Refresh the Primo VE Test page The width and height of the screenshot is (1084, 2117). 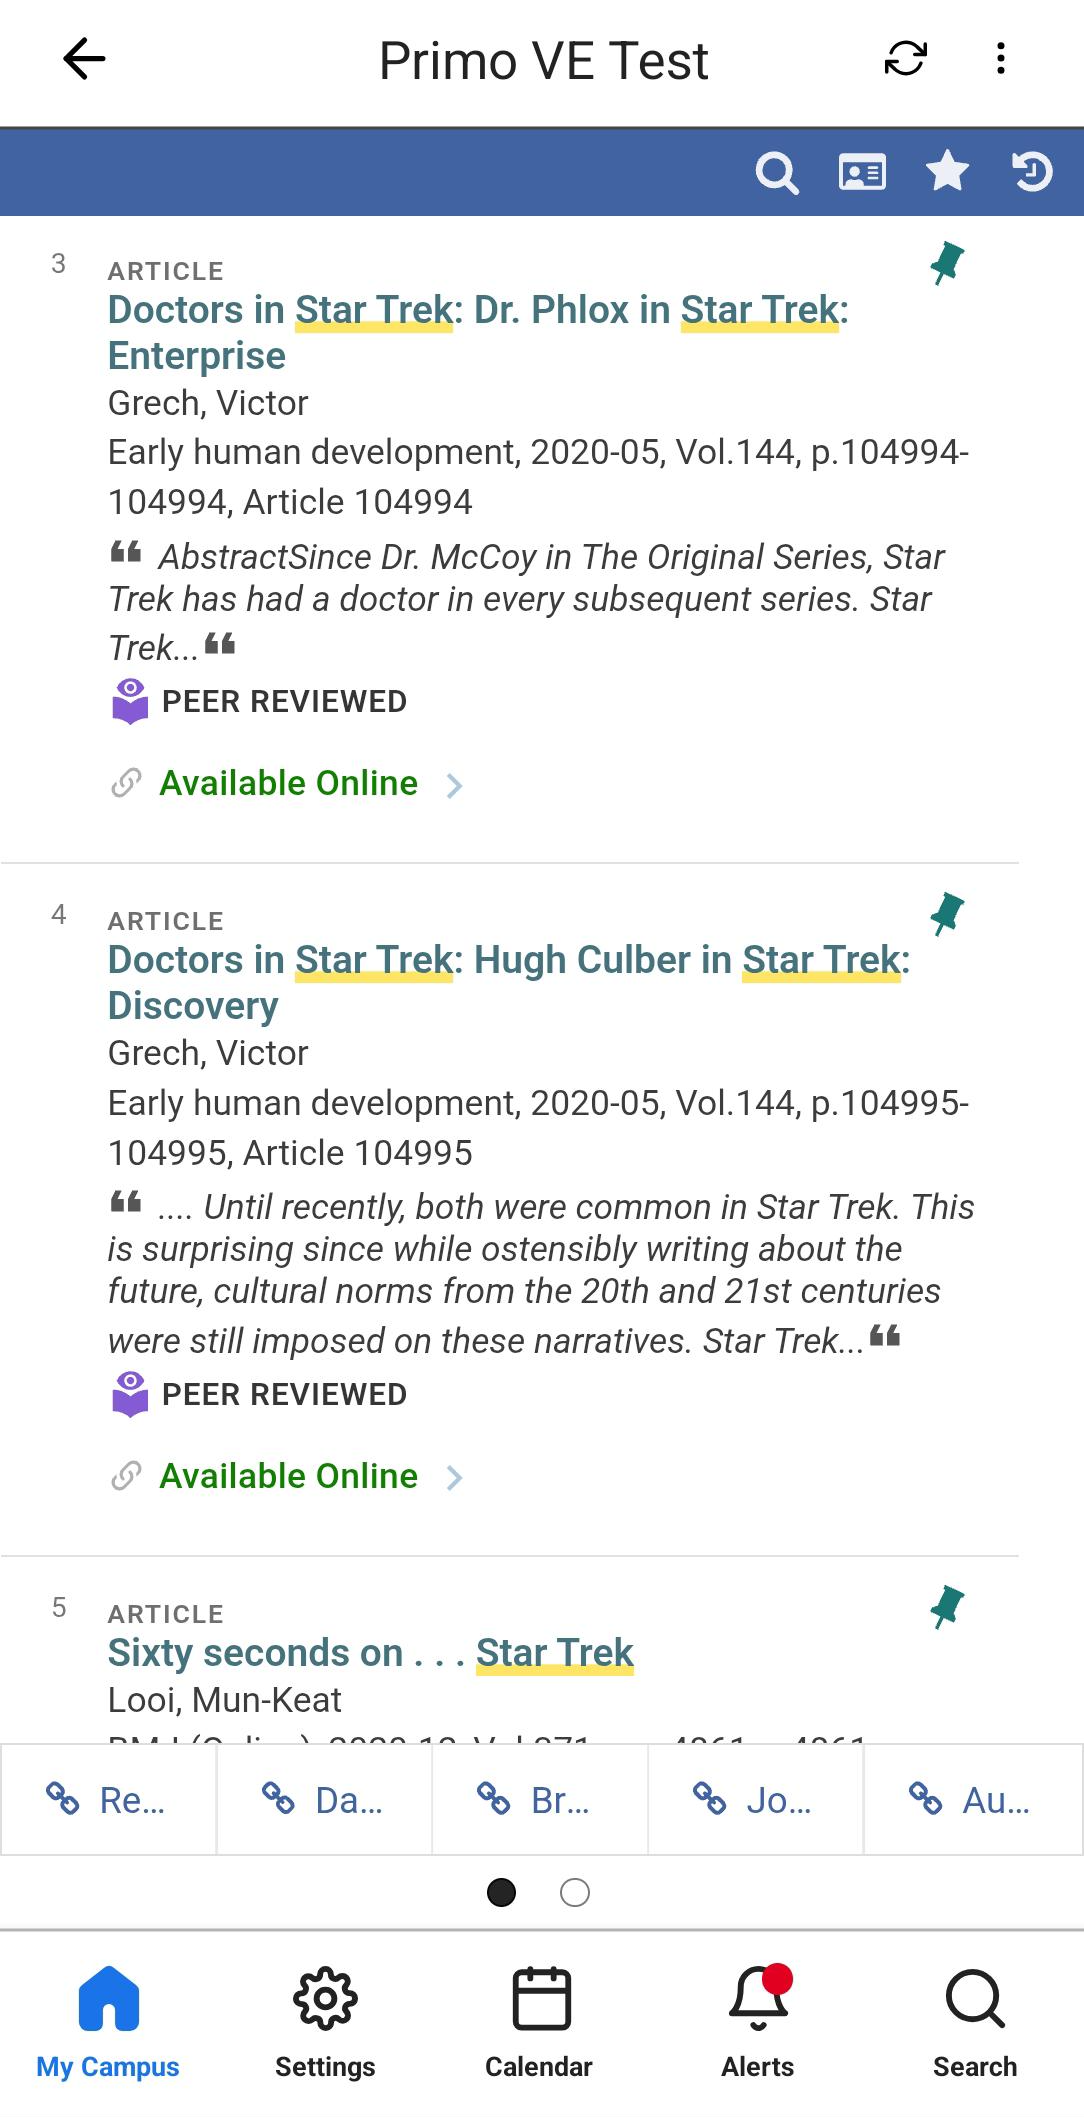(x=905, y=59)
